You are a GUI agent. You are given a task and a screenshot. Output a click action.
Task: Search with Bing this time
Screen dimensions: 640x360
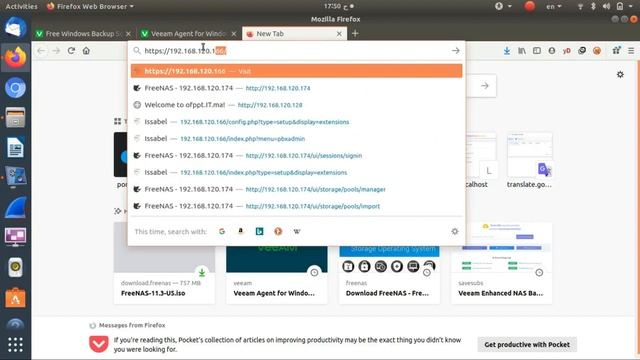pyautogui.click(x=259, y=231)
